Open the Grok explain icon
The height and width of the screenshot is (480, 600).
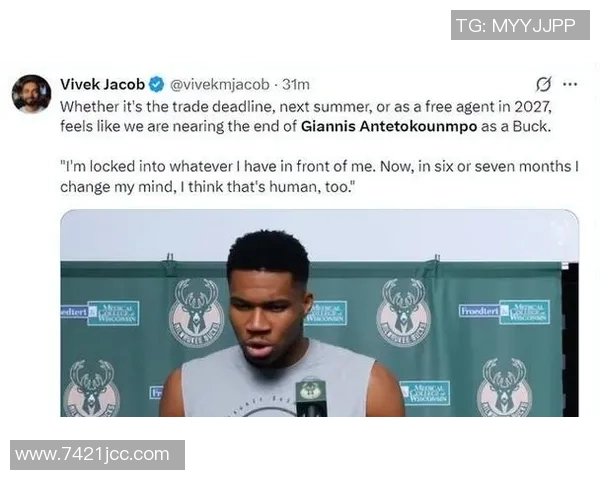543,85
